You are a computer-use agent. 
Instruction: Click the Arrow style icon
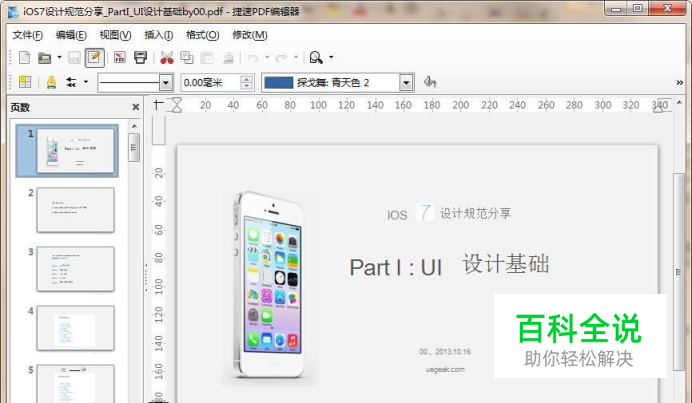coord(71,82)
